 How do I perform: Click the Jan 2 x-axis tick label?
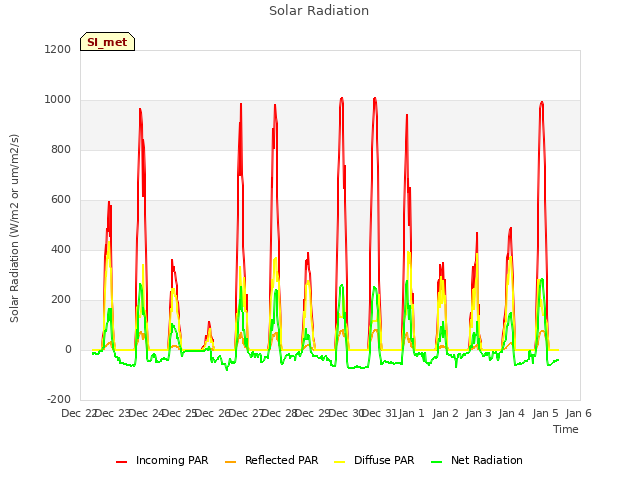point(445,413)
